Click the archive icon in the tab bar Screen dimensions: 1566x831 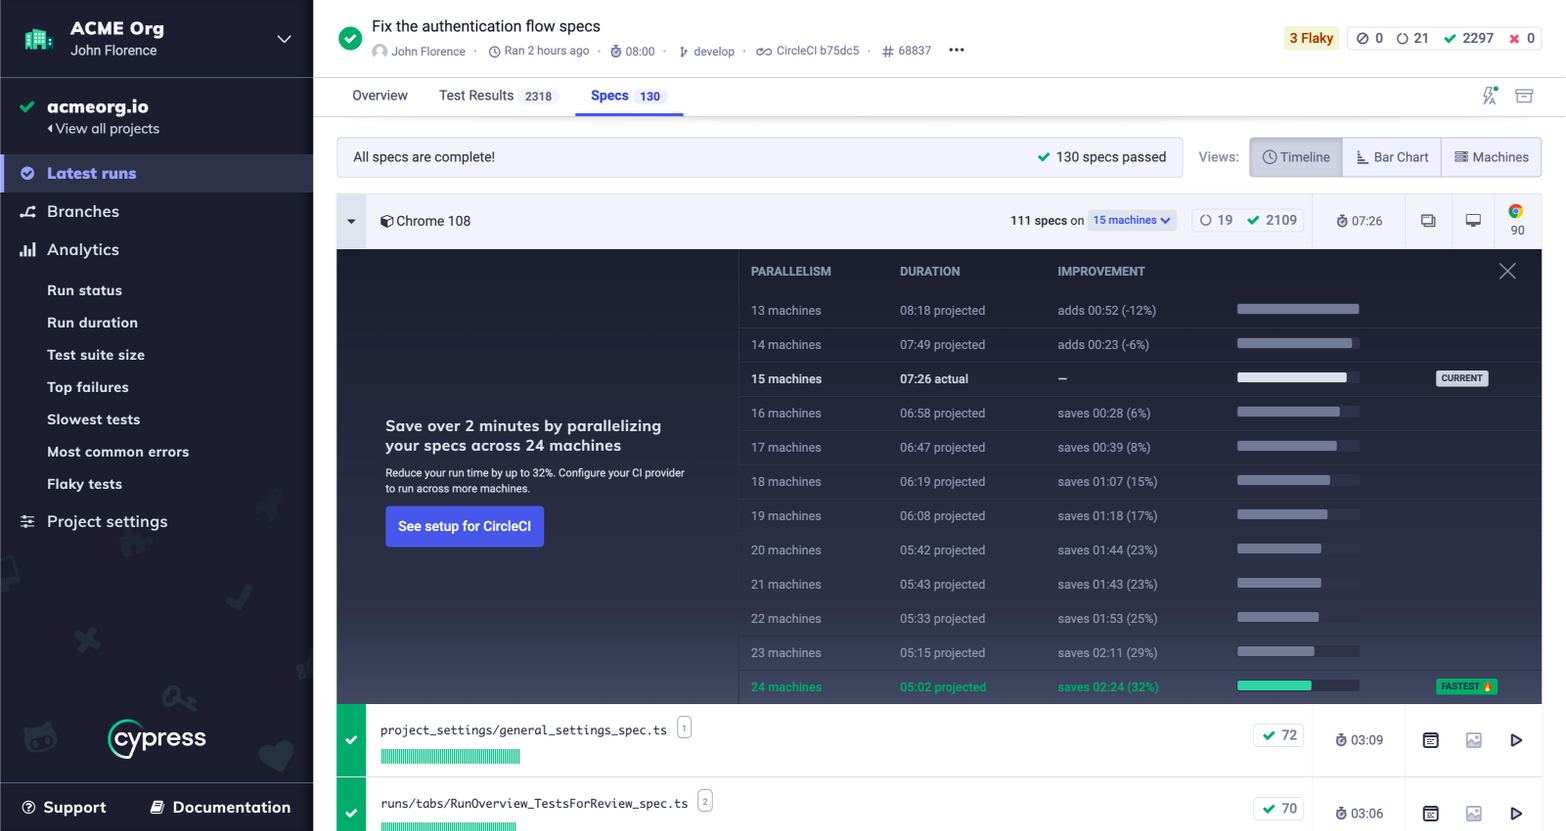pyautogui.click(x=1524, y=96)
